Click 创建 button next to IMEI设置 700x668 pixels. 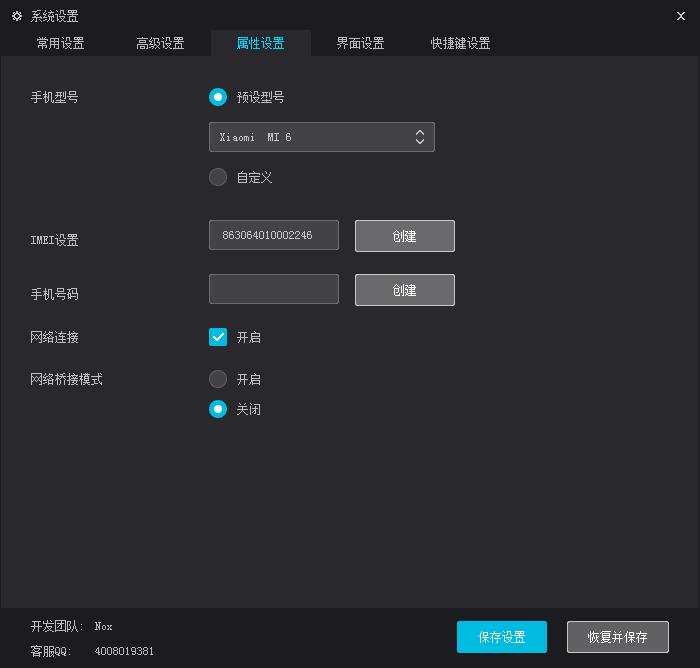point(405,236)
